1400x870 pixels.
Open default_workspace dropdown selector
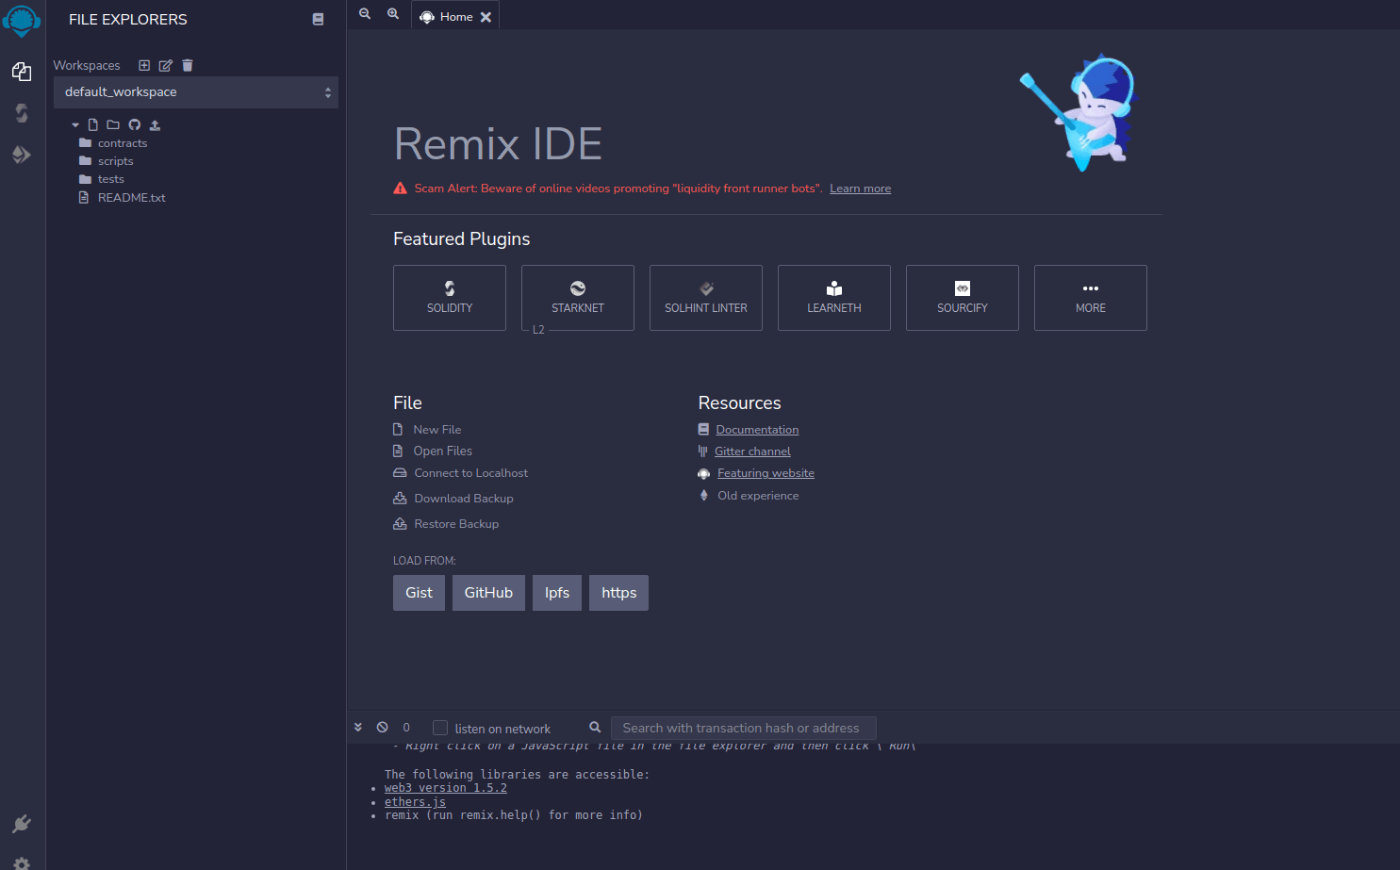point(196,92)
